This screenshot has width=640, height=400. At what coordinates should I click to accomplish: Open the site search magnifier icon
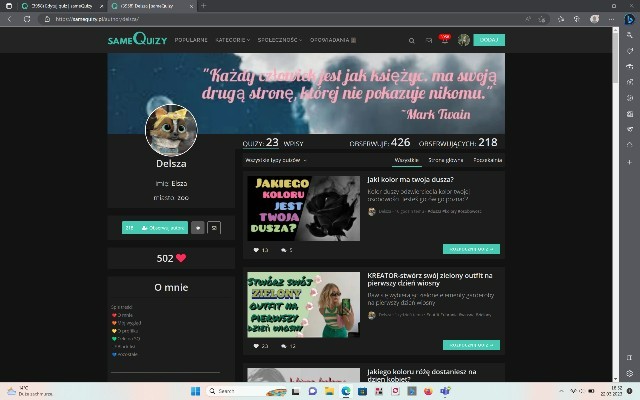coord(412,40)
